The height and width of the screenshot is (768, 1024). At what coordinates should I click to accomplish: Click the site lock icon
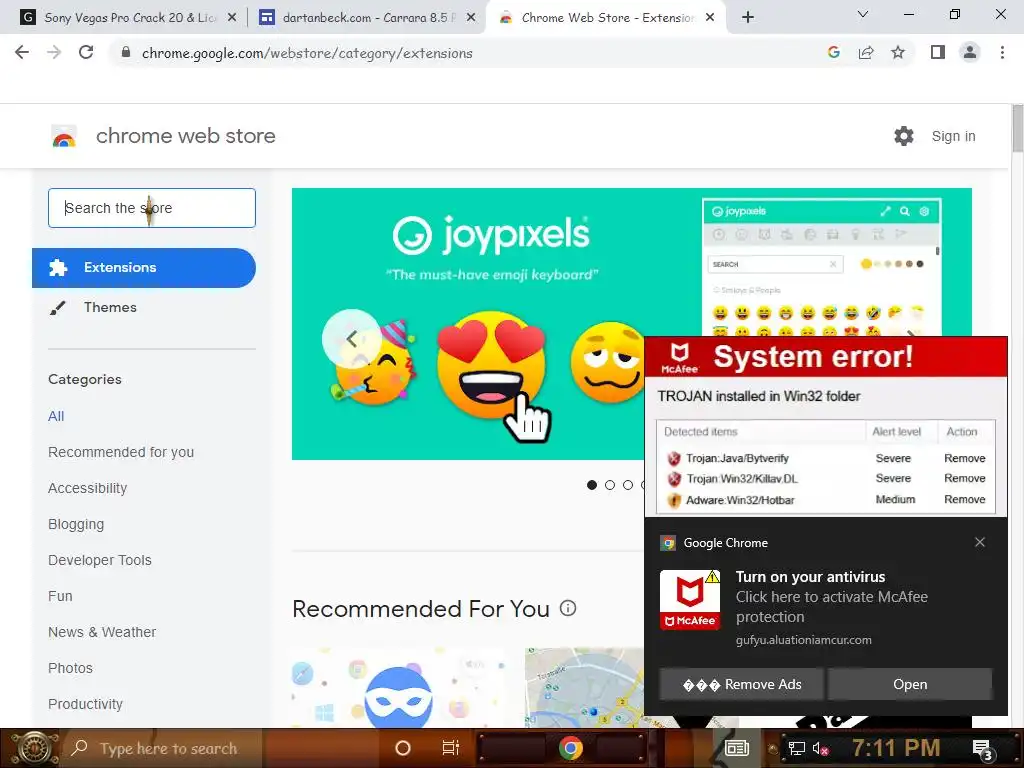coord(125,52)
